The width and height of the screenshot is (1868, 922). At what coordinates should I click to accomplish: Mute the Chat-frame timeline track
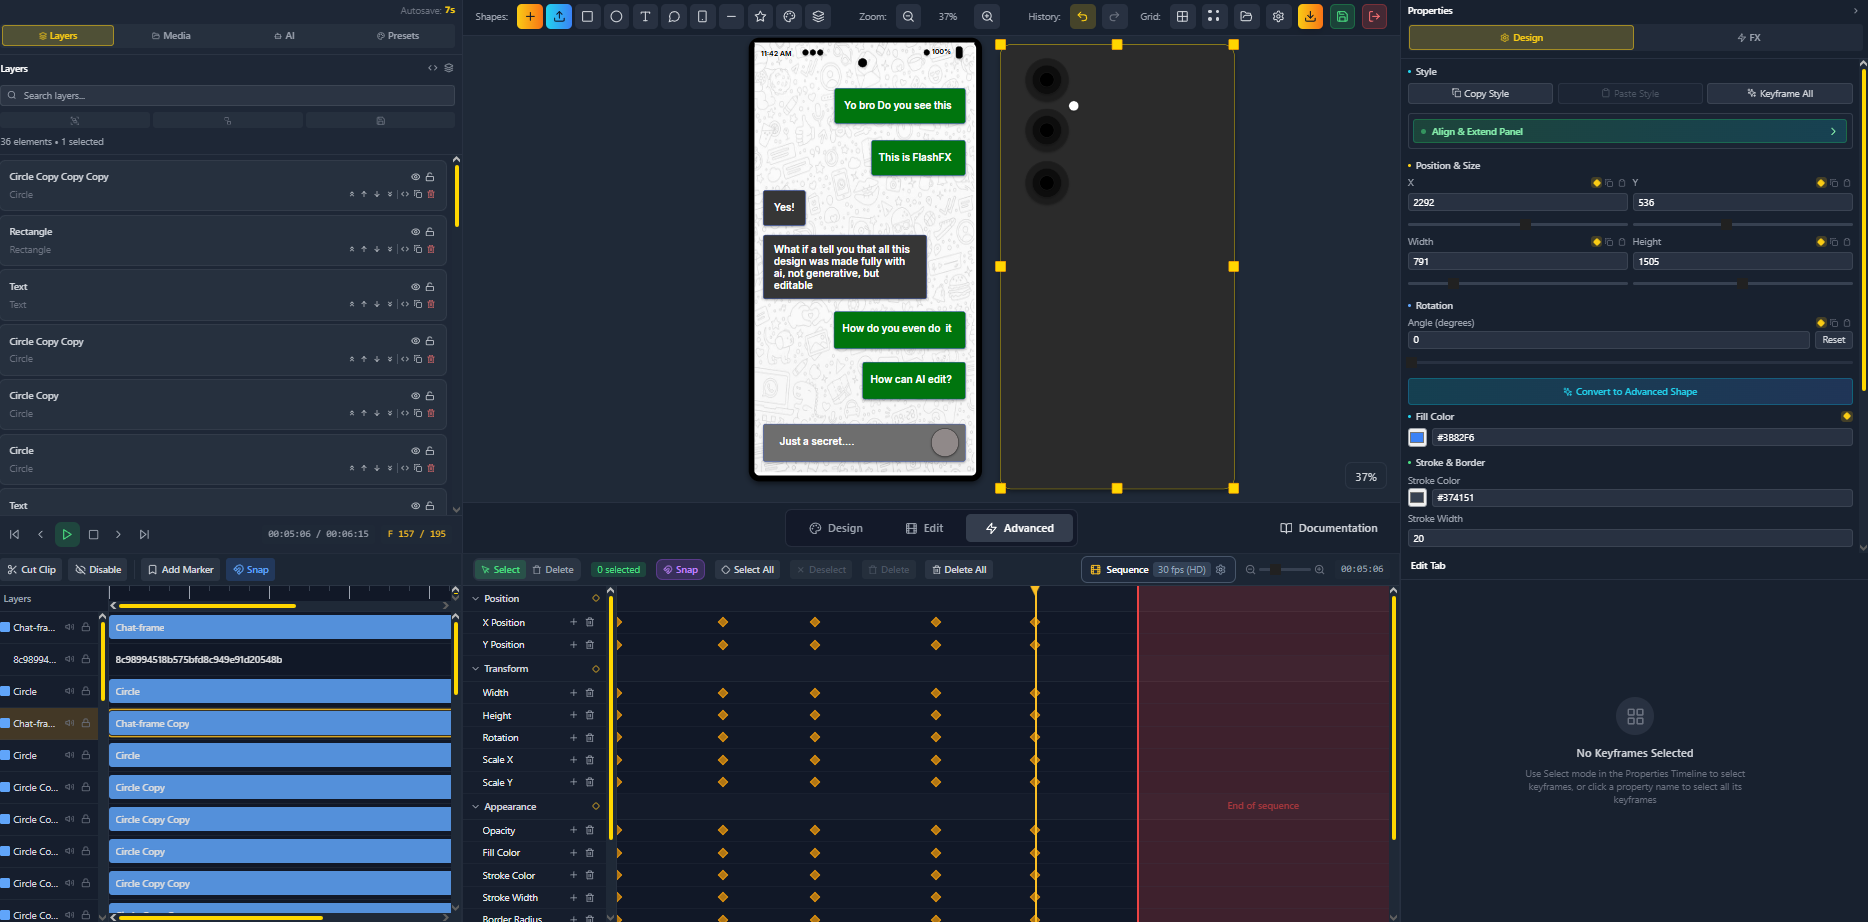click(68, 627)
